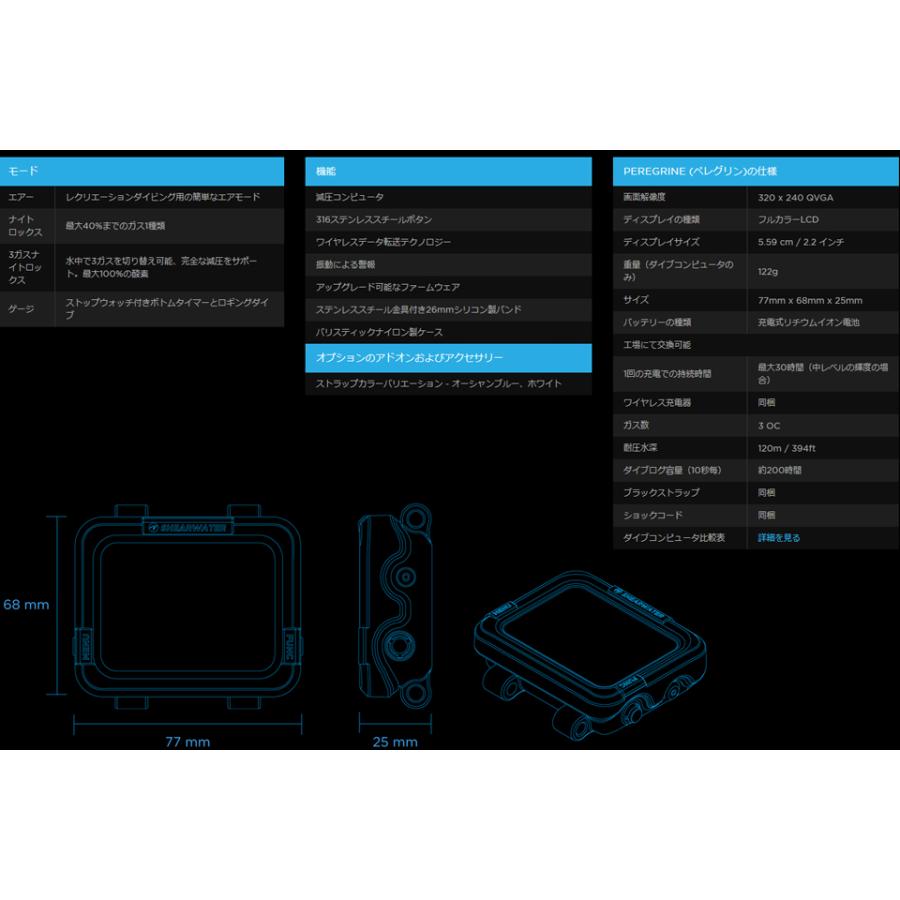Click the PEREGRINE (ペレグリン)の仕様 header

756,171
